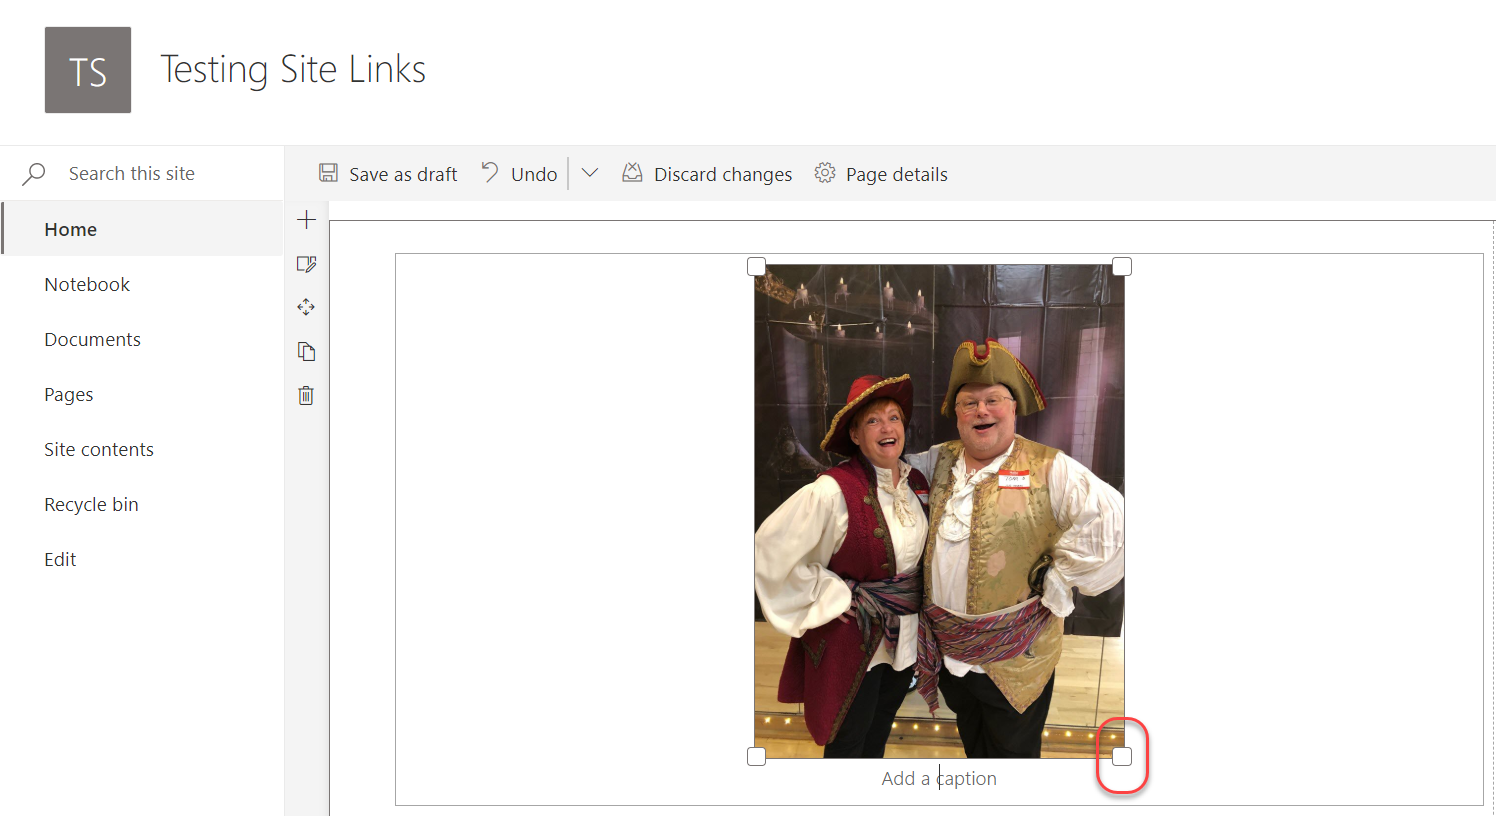This screenshot has width=1496, height=816.
Task: Click the Save as draft disk icon
Action: (x=328, y=172)
